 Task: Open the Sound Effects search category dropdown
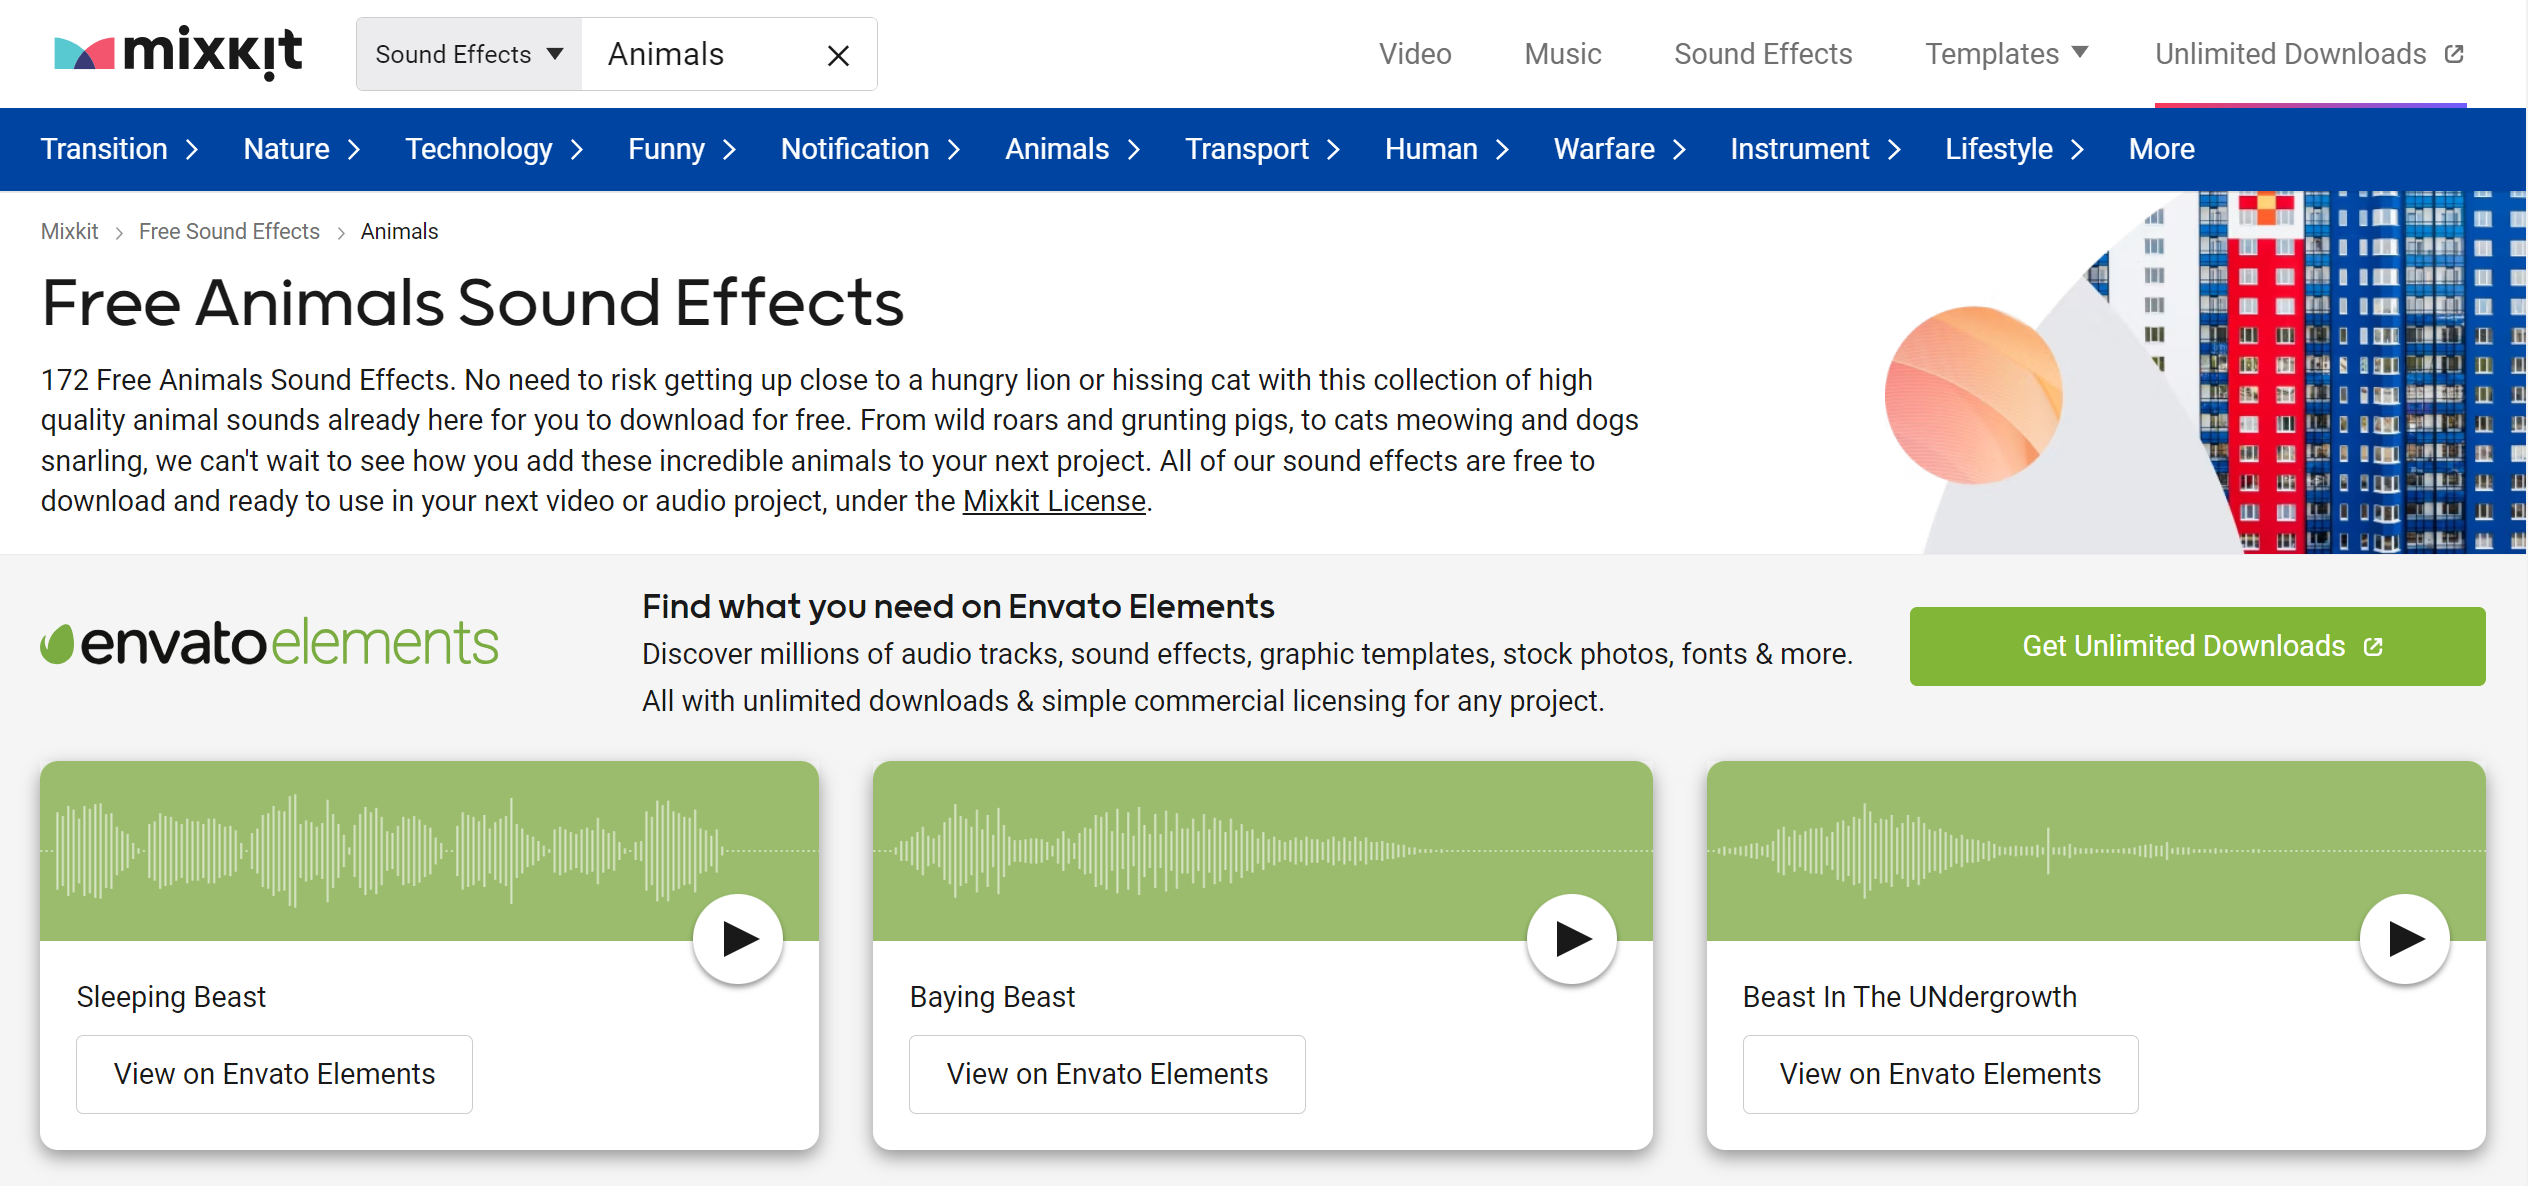click(x=469, y=54)
